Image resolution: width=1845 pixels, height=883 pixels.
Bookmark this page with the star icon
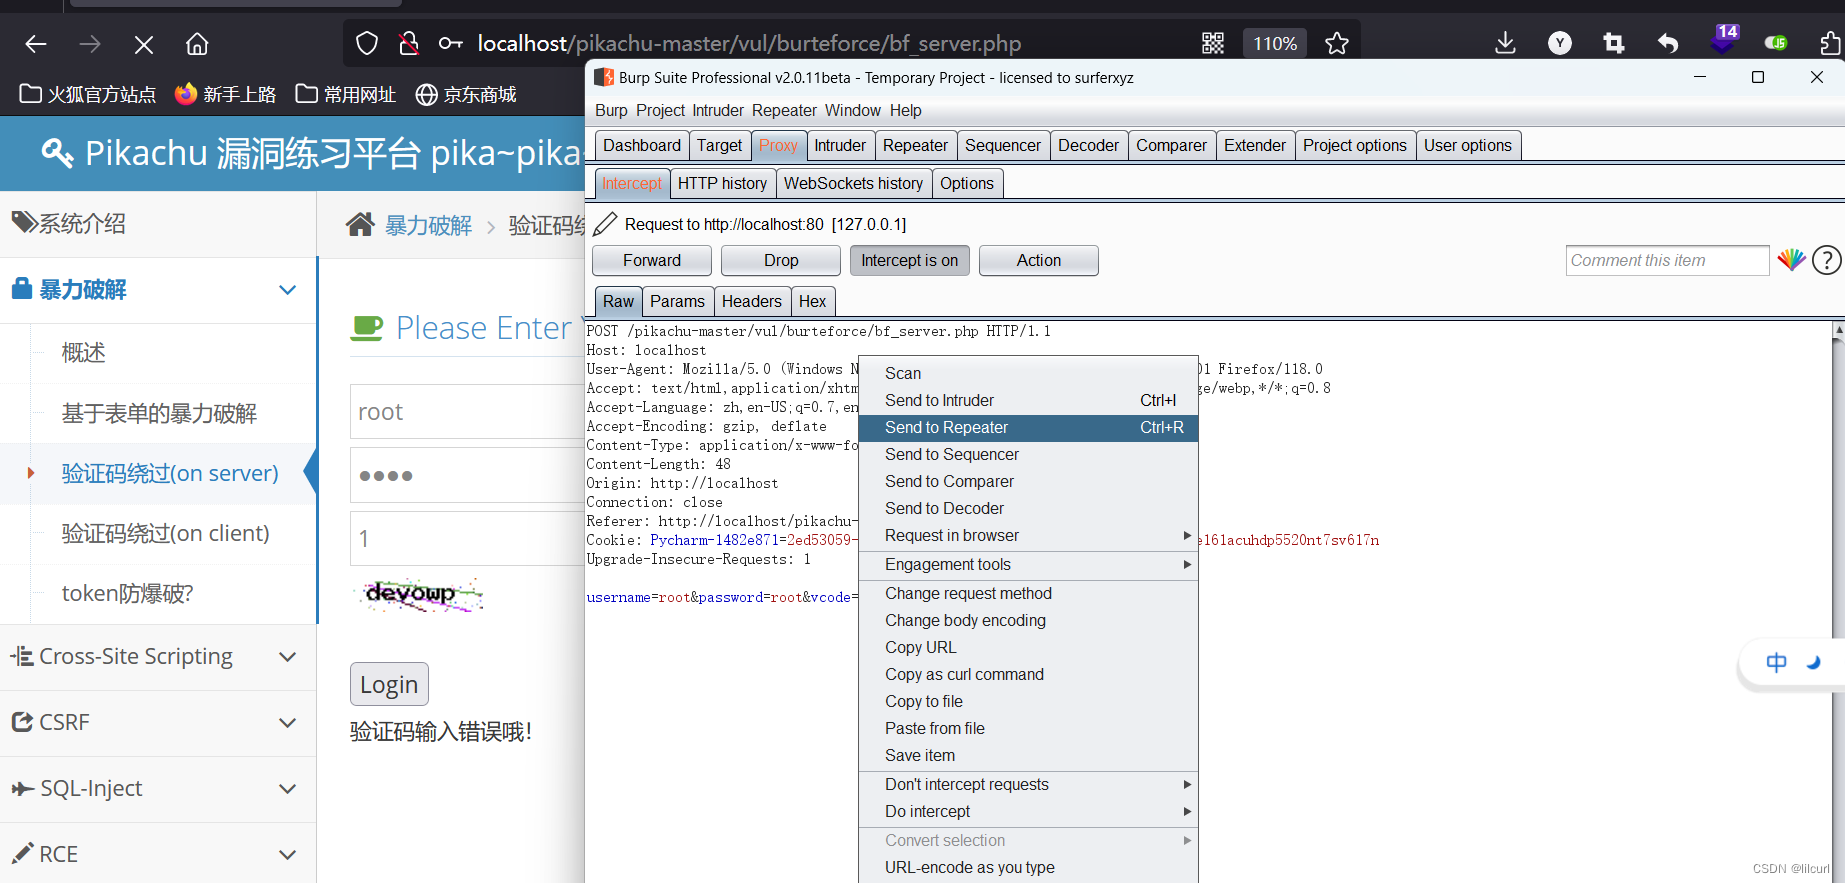(x=1337, y=43)
